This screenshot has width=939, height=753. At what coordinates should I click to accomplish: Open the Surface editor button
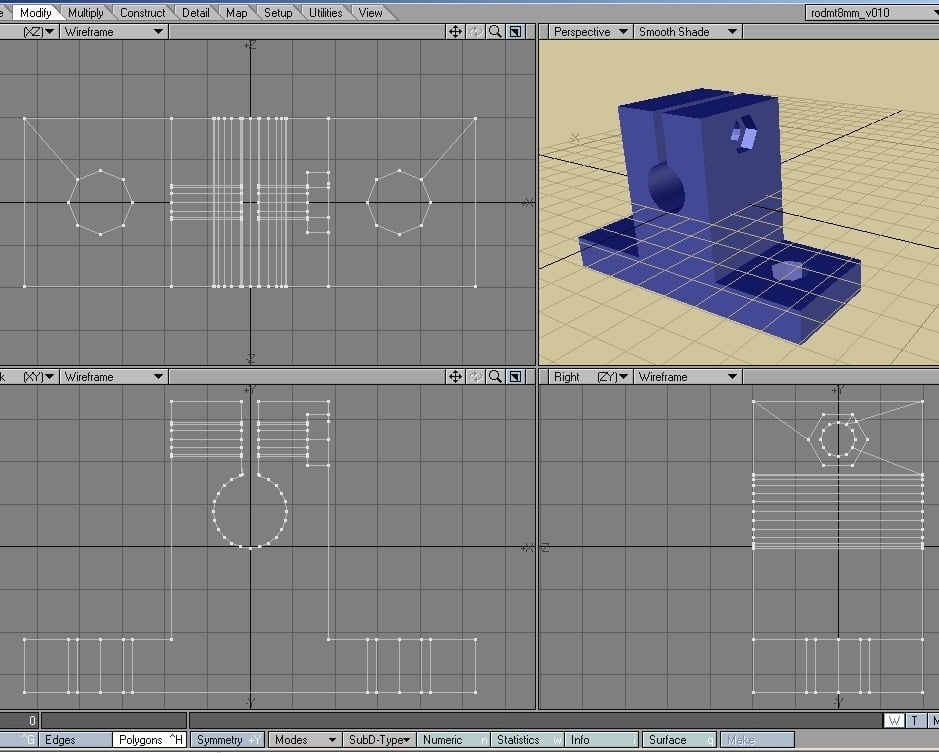(x=679, y=740)
